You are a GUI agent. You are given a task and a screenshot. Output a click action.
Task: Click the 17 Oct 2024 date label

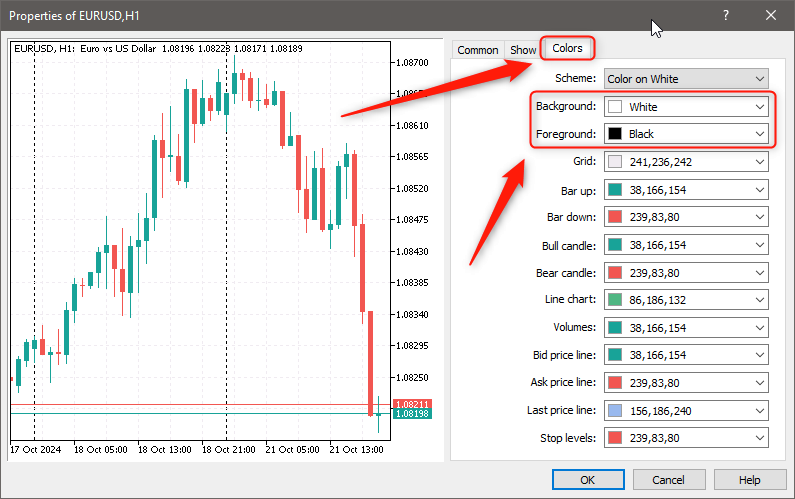click(x=35, y=450)
